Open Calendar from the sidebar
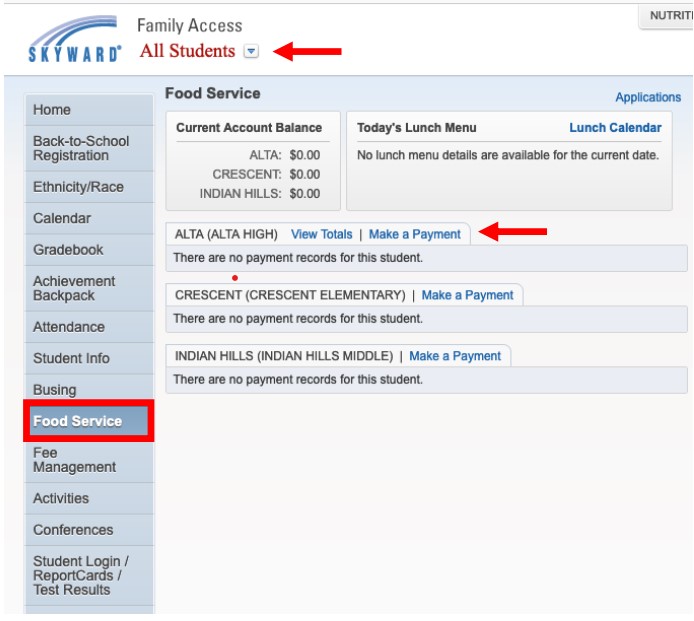The width and height of the screenshot is (694, 621). click(62, 218)
